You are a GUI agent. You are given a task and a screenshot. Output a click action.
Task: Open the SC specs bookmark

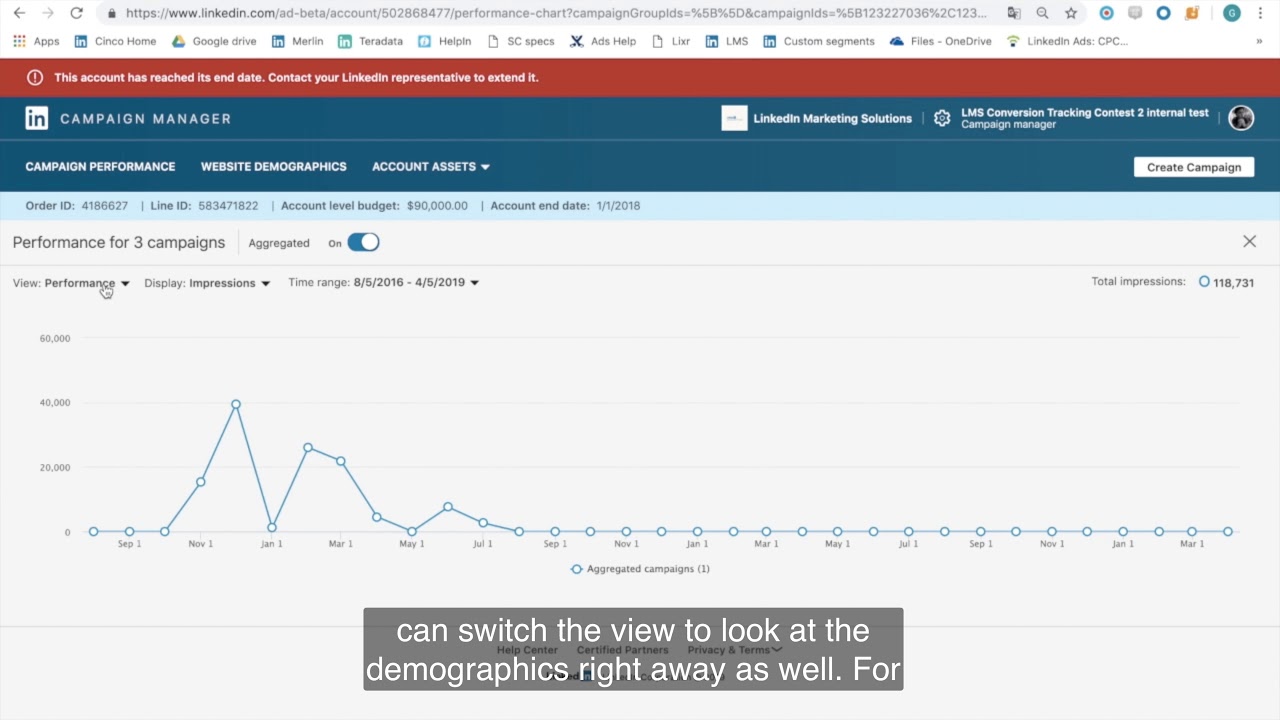coord(520,41)
